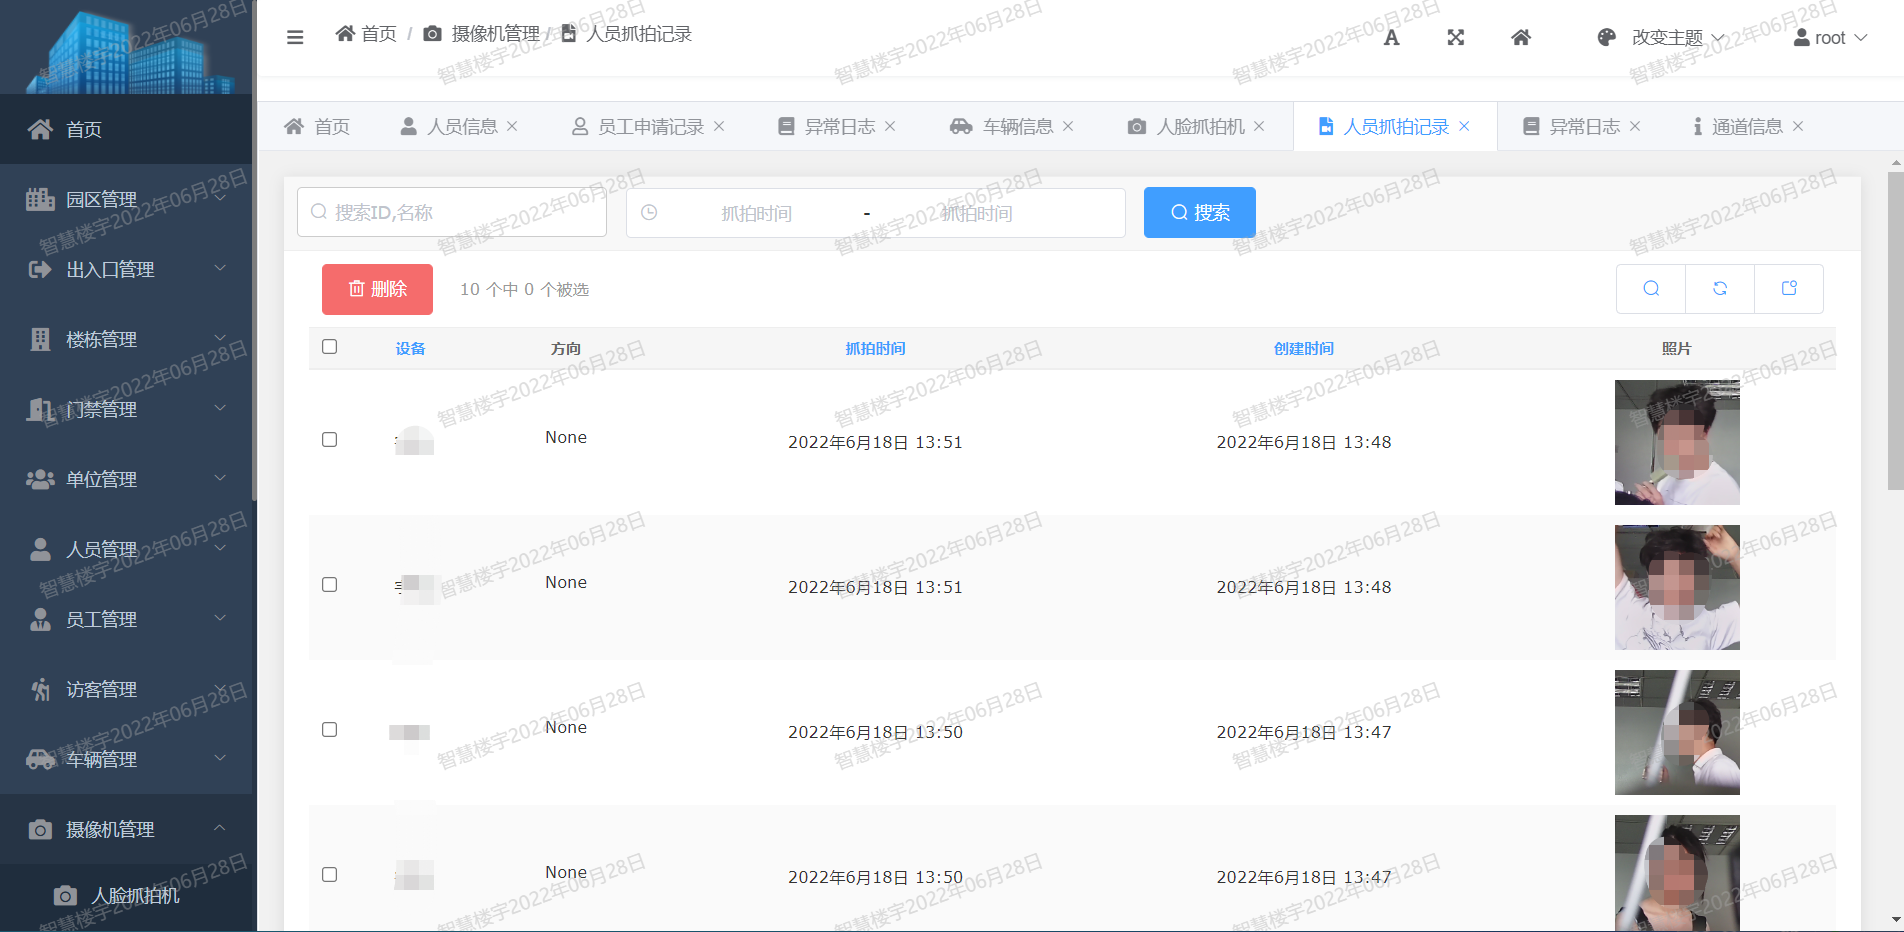Screen dimensions: 1904x932
Task: Click the export icon button
Action: point(1789,289)
